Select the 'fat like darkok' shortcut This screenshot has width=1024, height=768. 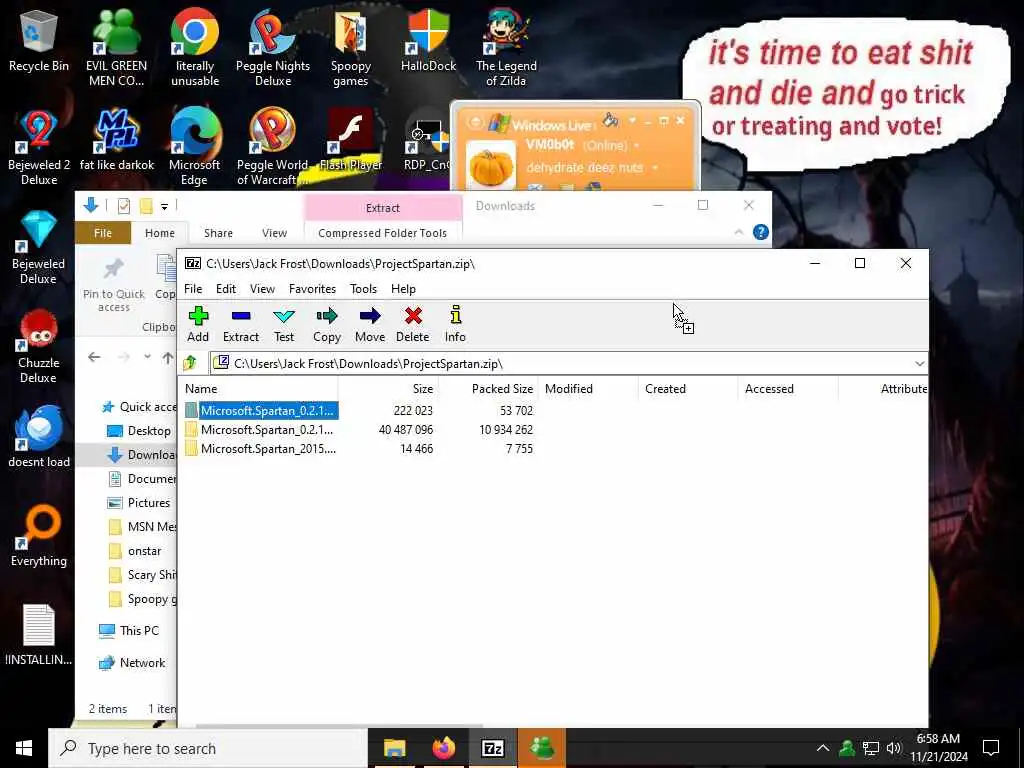(x=117, y=140)
